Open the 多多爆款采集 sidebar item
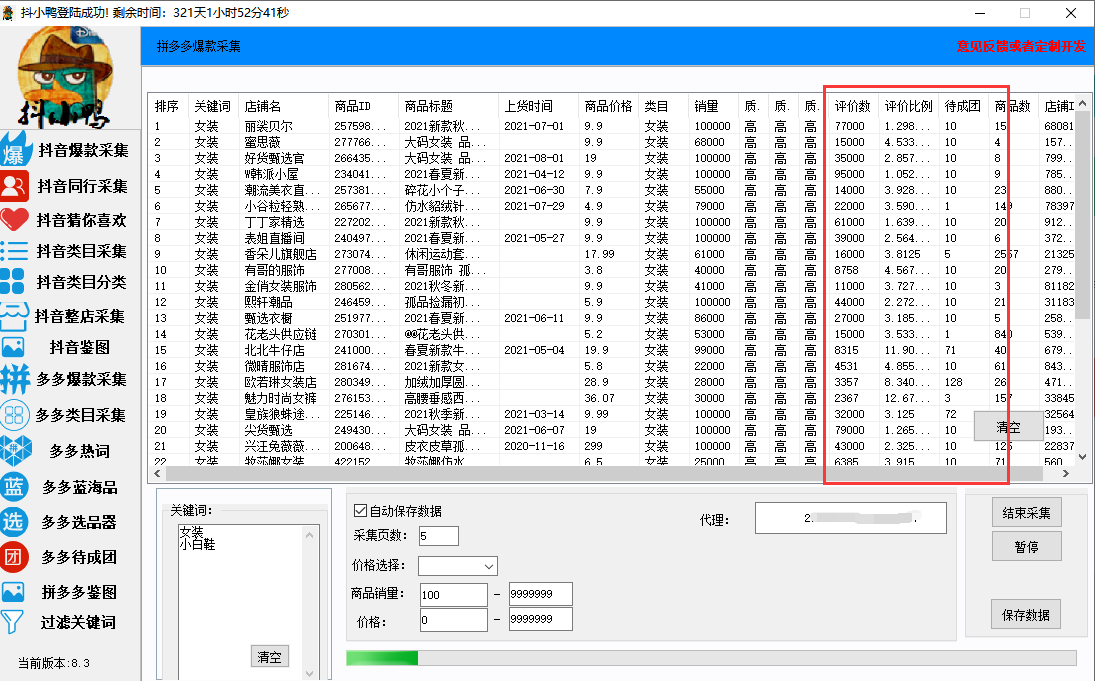 14,380
